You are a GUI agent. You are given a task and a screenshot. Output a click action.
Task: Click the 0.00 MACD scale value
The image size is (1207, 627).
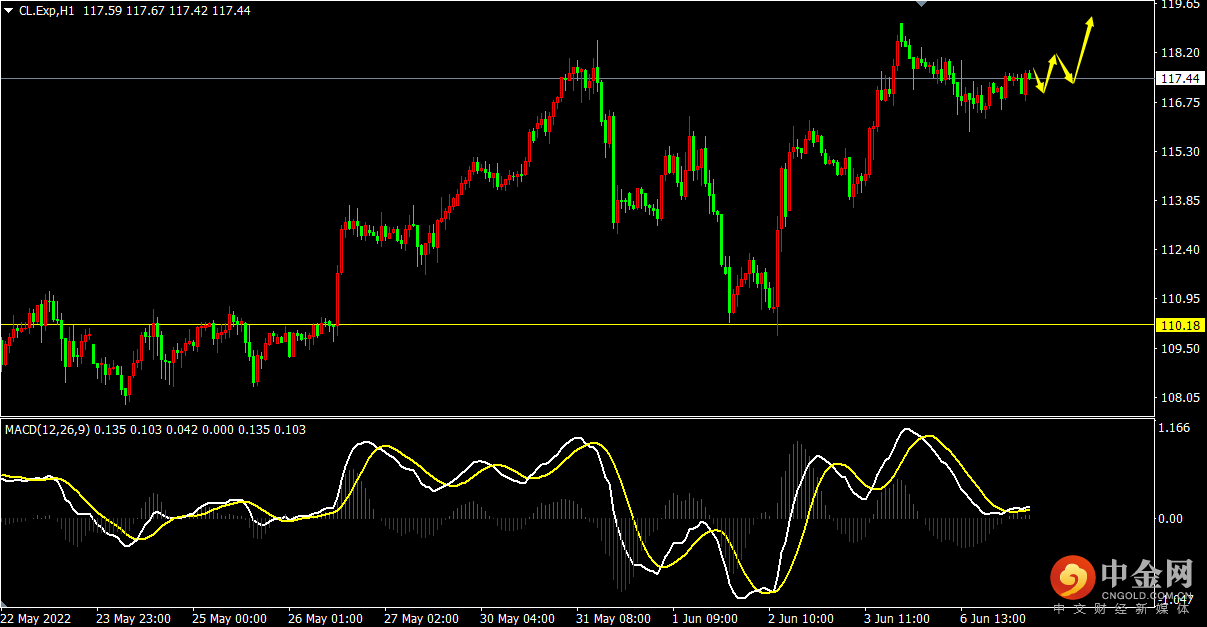coord(1172,518)
